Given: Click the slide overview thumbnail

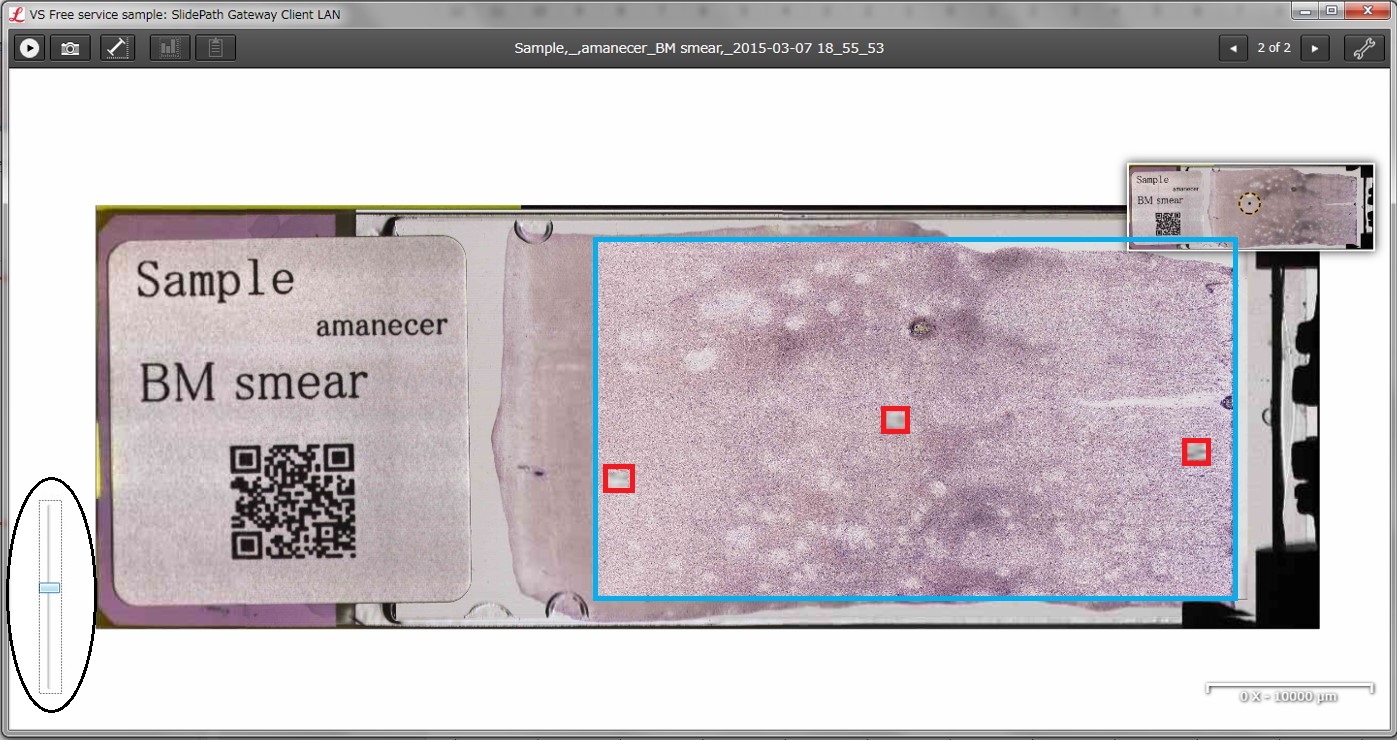Looking at the screenshot, I should 1250,206.
